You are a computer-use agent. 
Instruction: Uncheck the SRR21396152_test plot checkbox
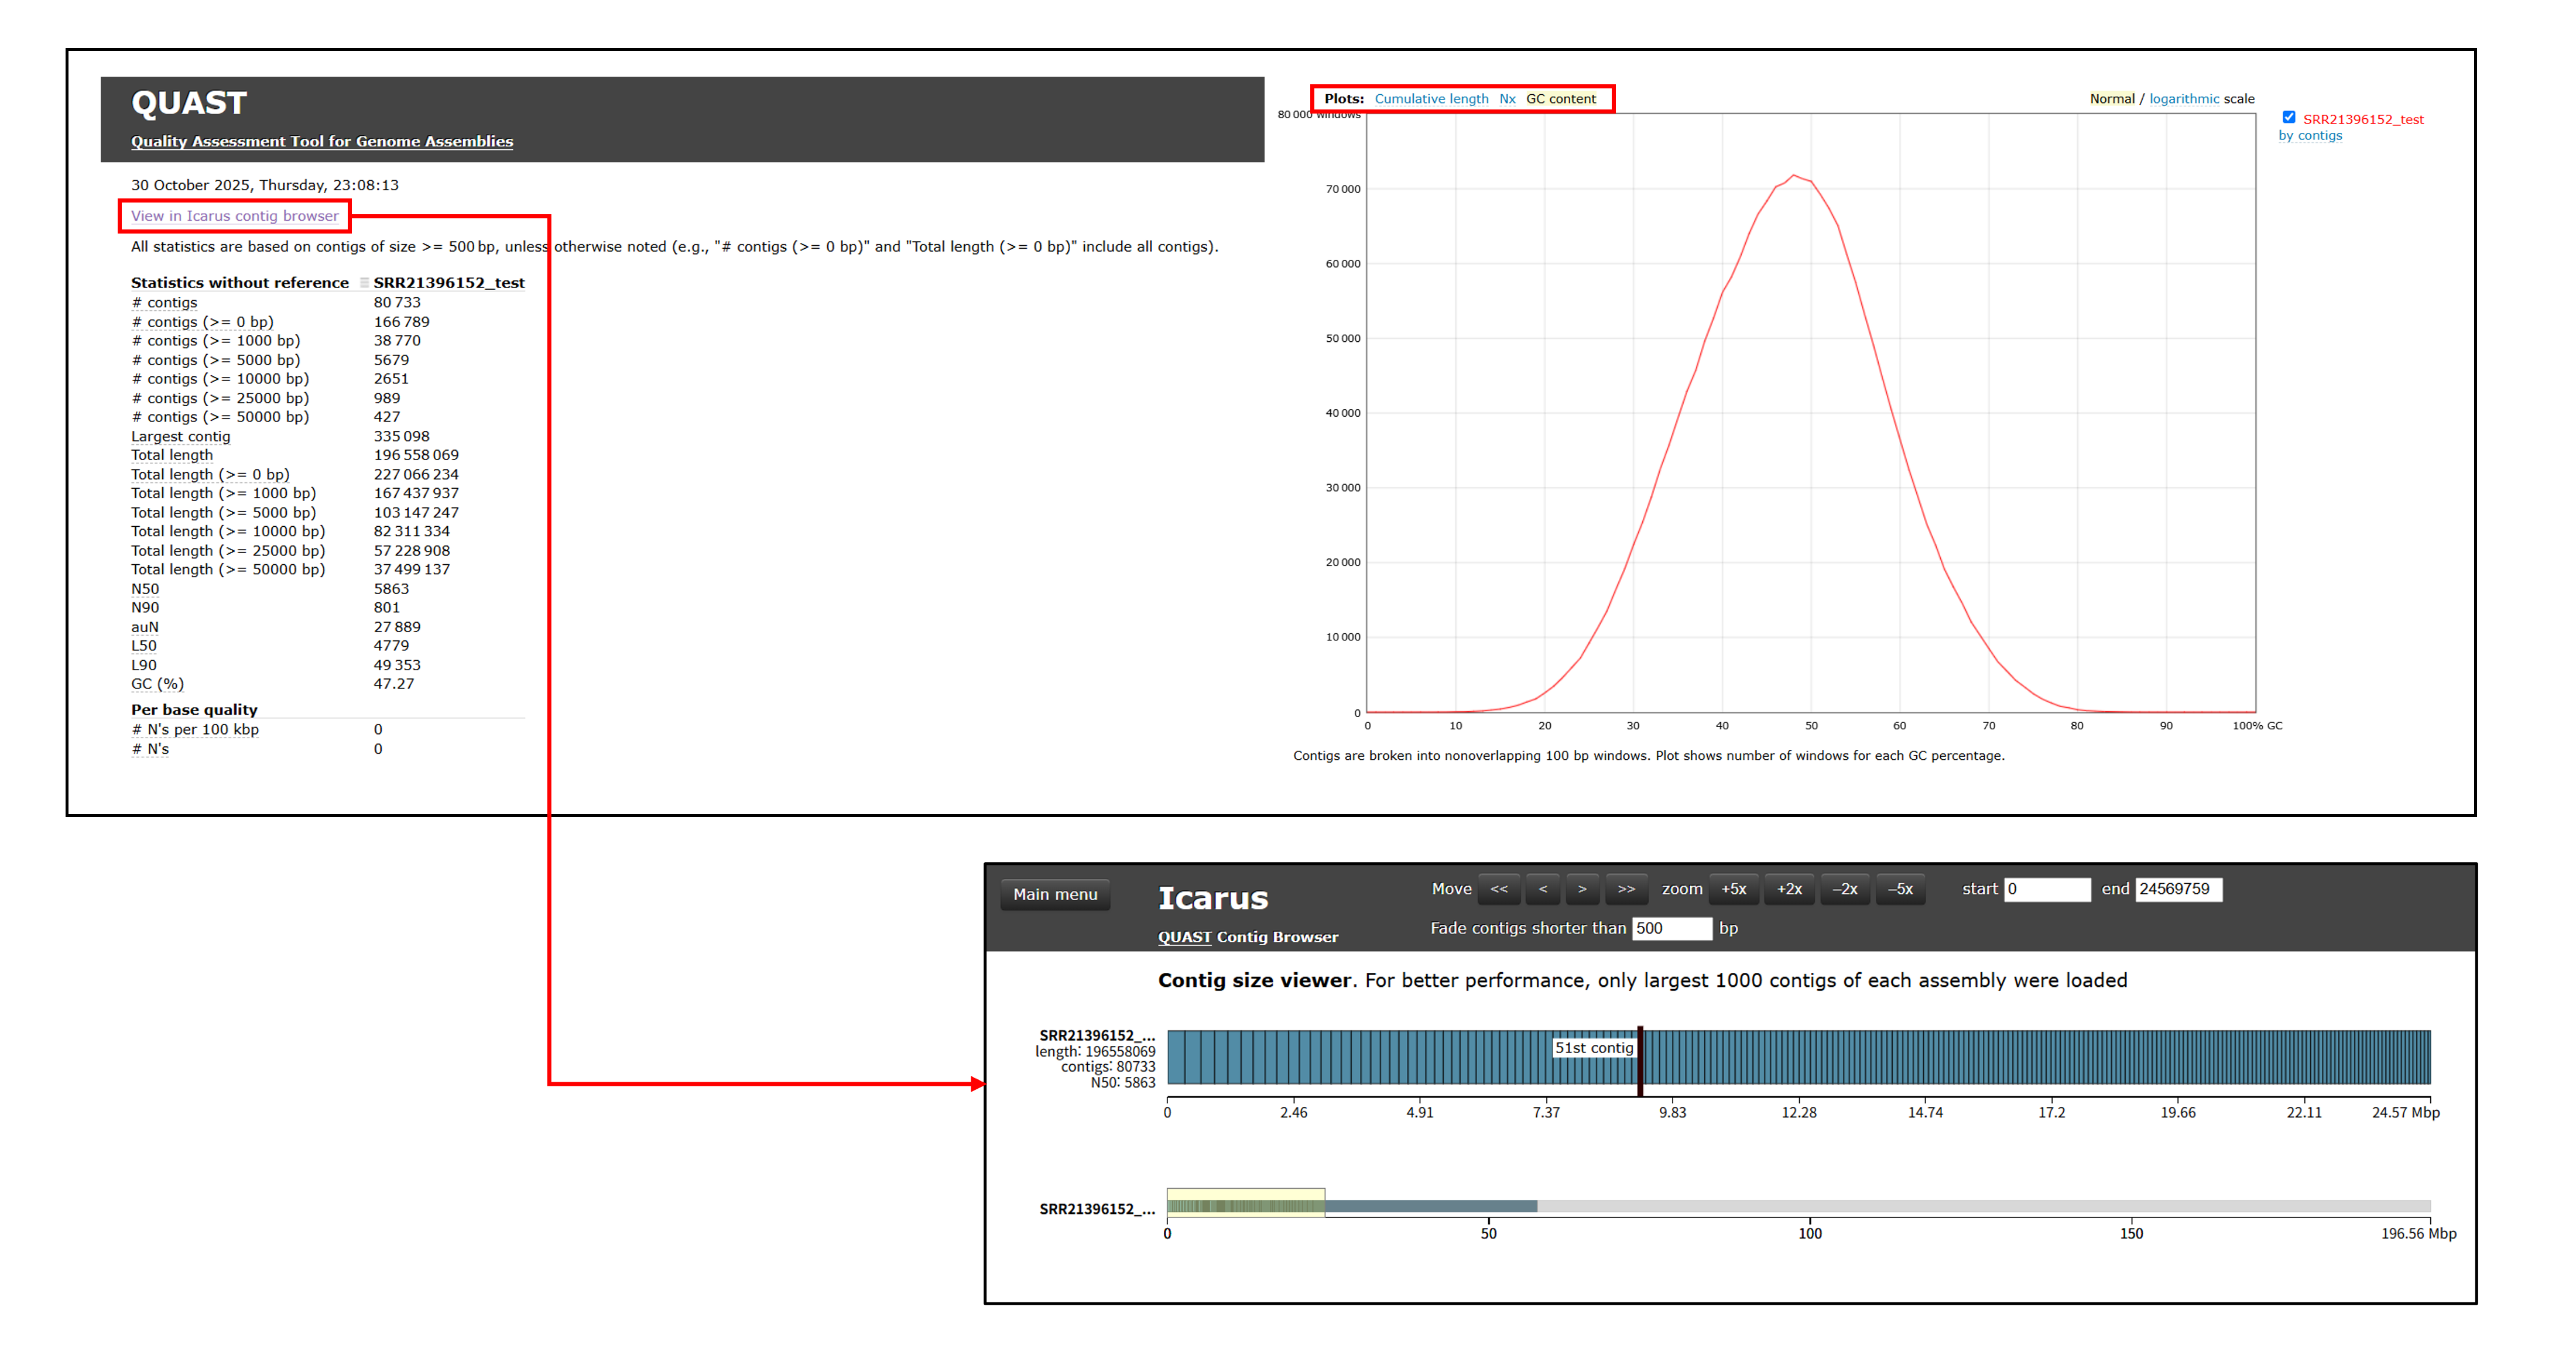[2289, 118]
